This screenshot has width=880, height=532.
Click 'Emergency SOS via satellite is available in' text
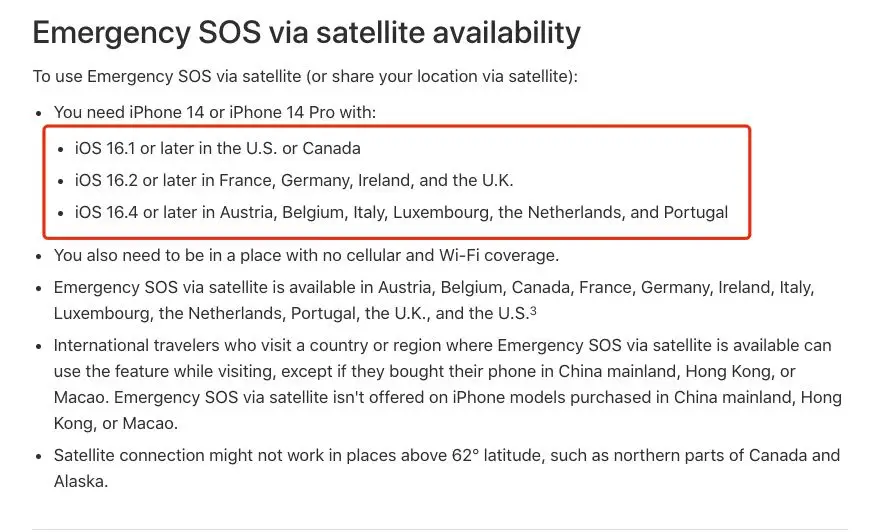point(214,287)
